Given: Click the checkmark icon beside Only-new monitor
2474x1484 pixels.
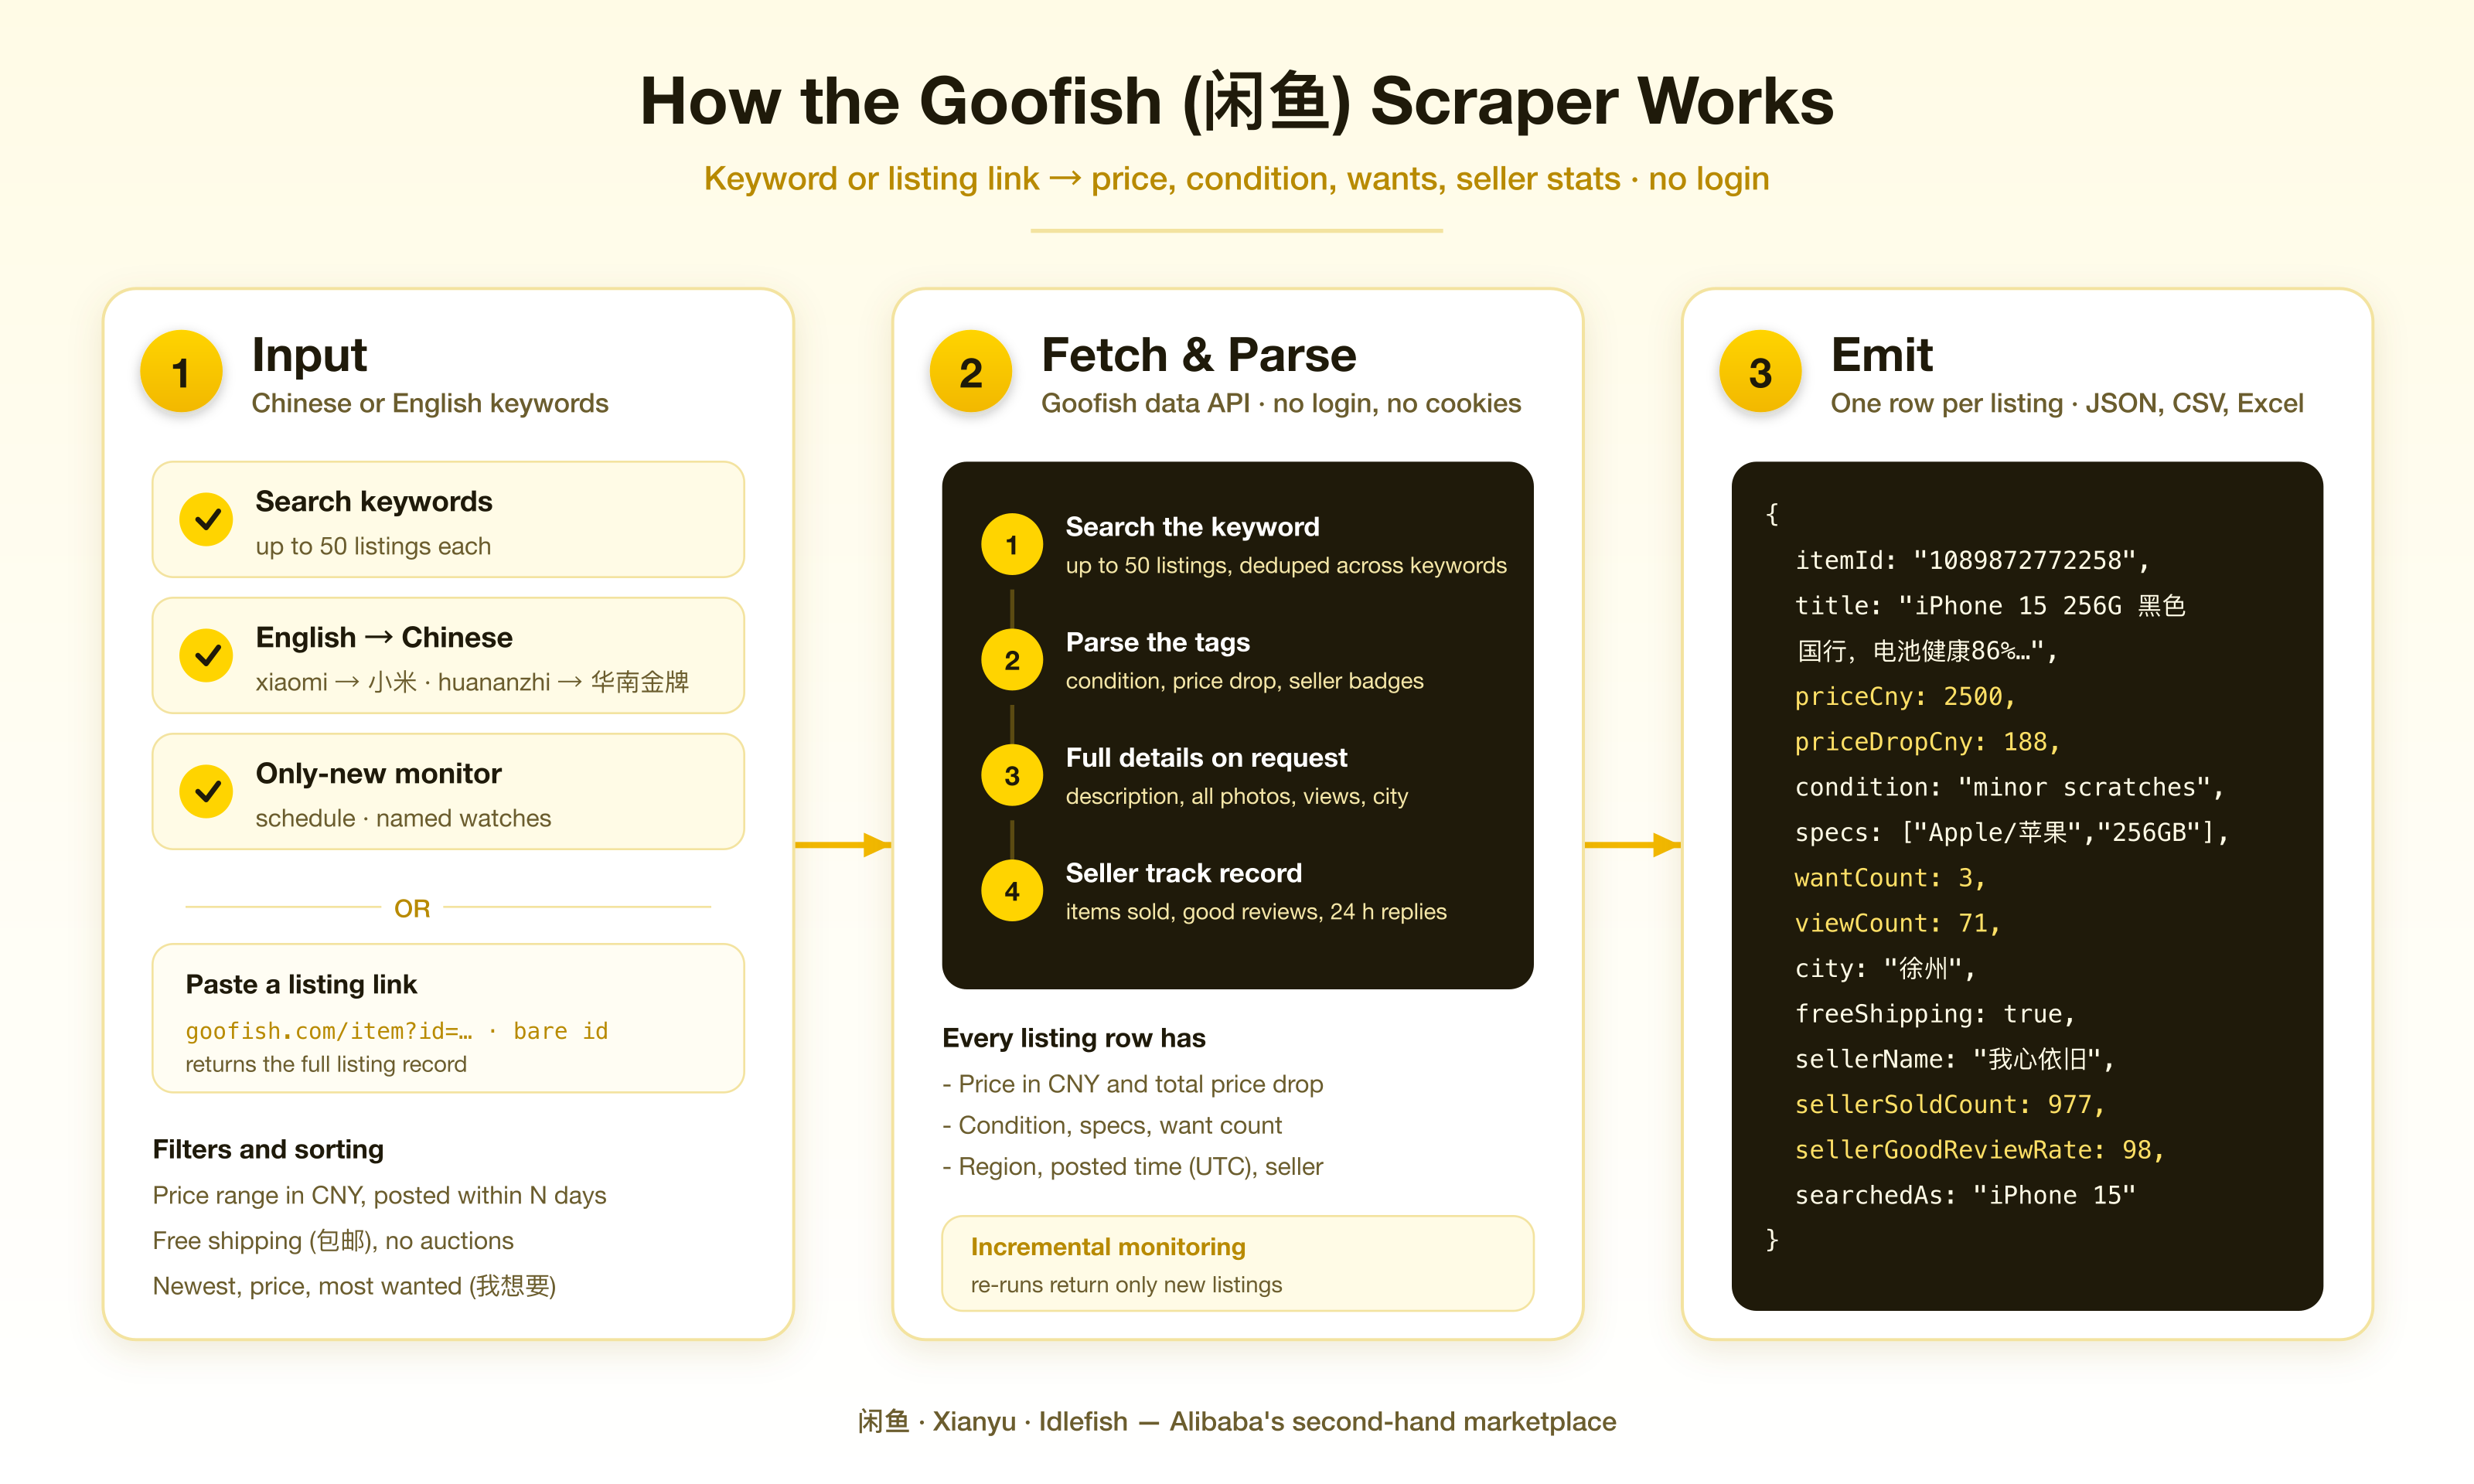Looking at the screenshot, I should coord(206,791).
